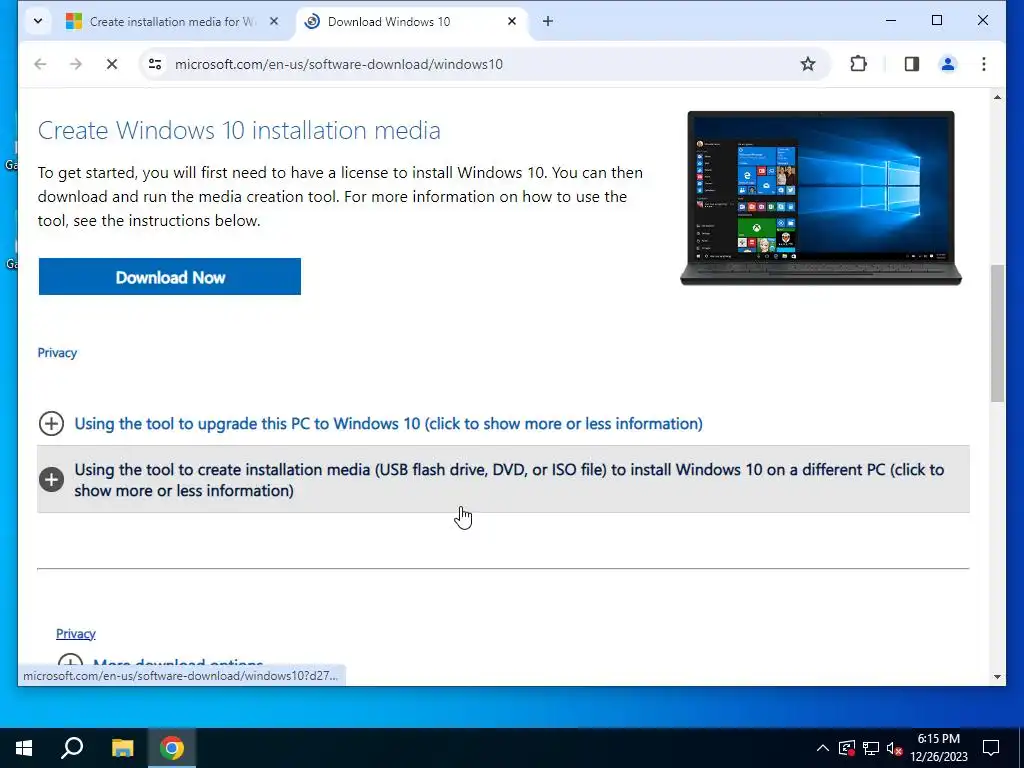Open the underlined Privacy link near bottom
Viewport: 1024px width, 768px height.
pos(76,633)
